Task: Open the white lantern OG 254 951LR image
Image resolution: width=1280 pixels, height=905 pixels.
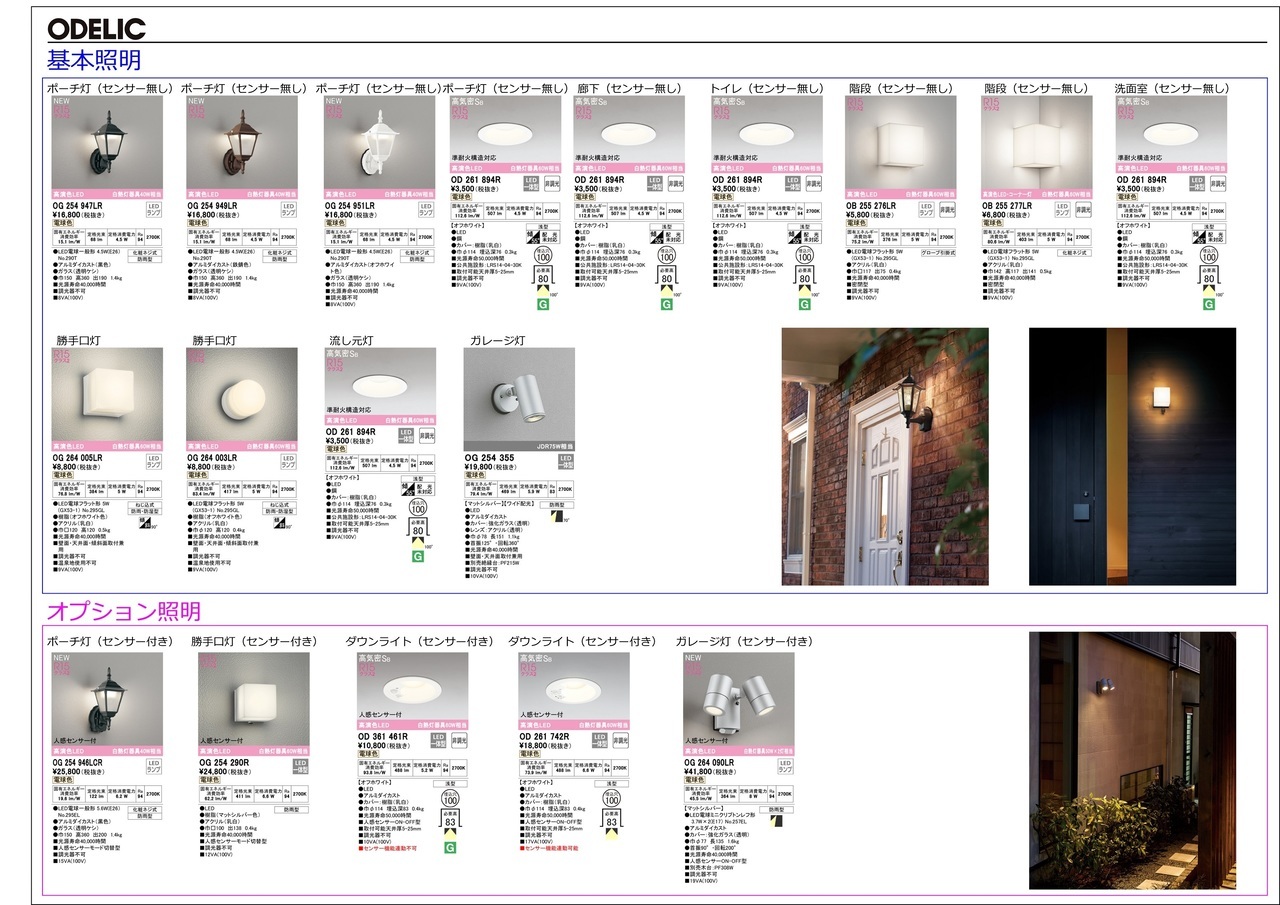Action: point(379,148)
